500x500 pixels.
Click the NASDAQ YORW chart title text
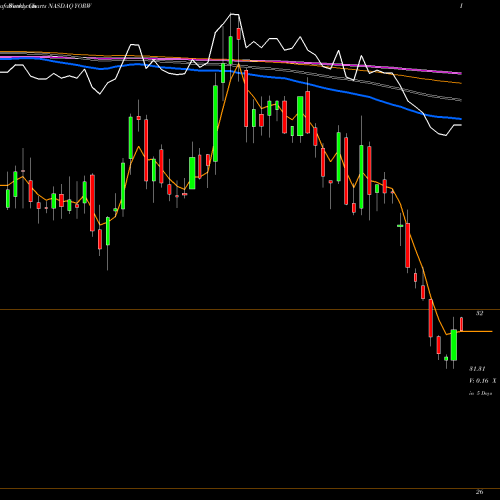click(x=70, y=6)
